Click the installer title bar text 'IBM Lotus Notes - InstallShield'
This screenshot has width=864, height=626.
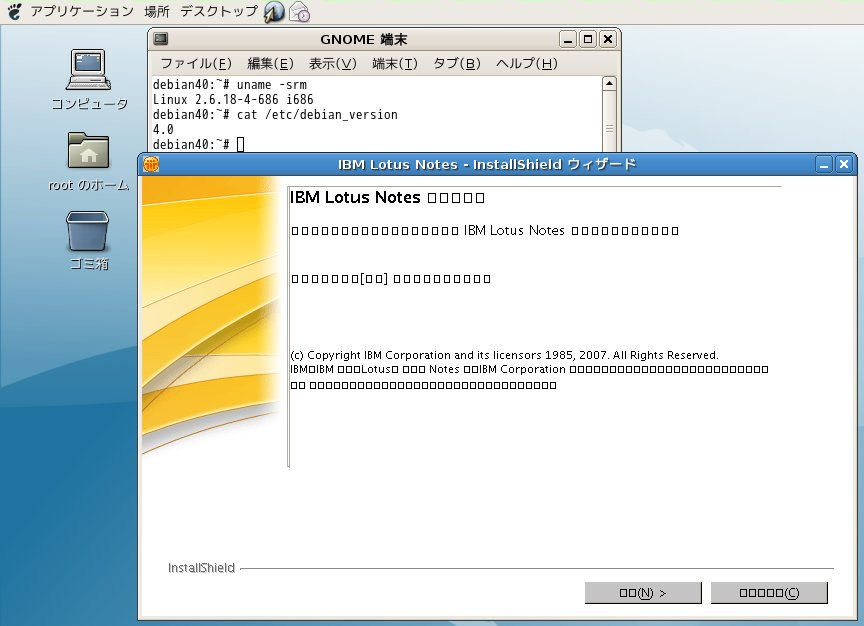(x=450, y=164)
